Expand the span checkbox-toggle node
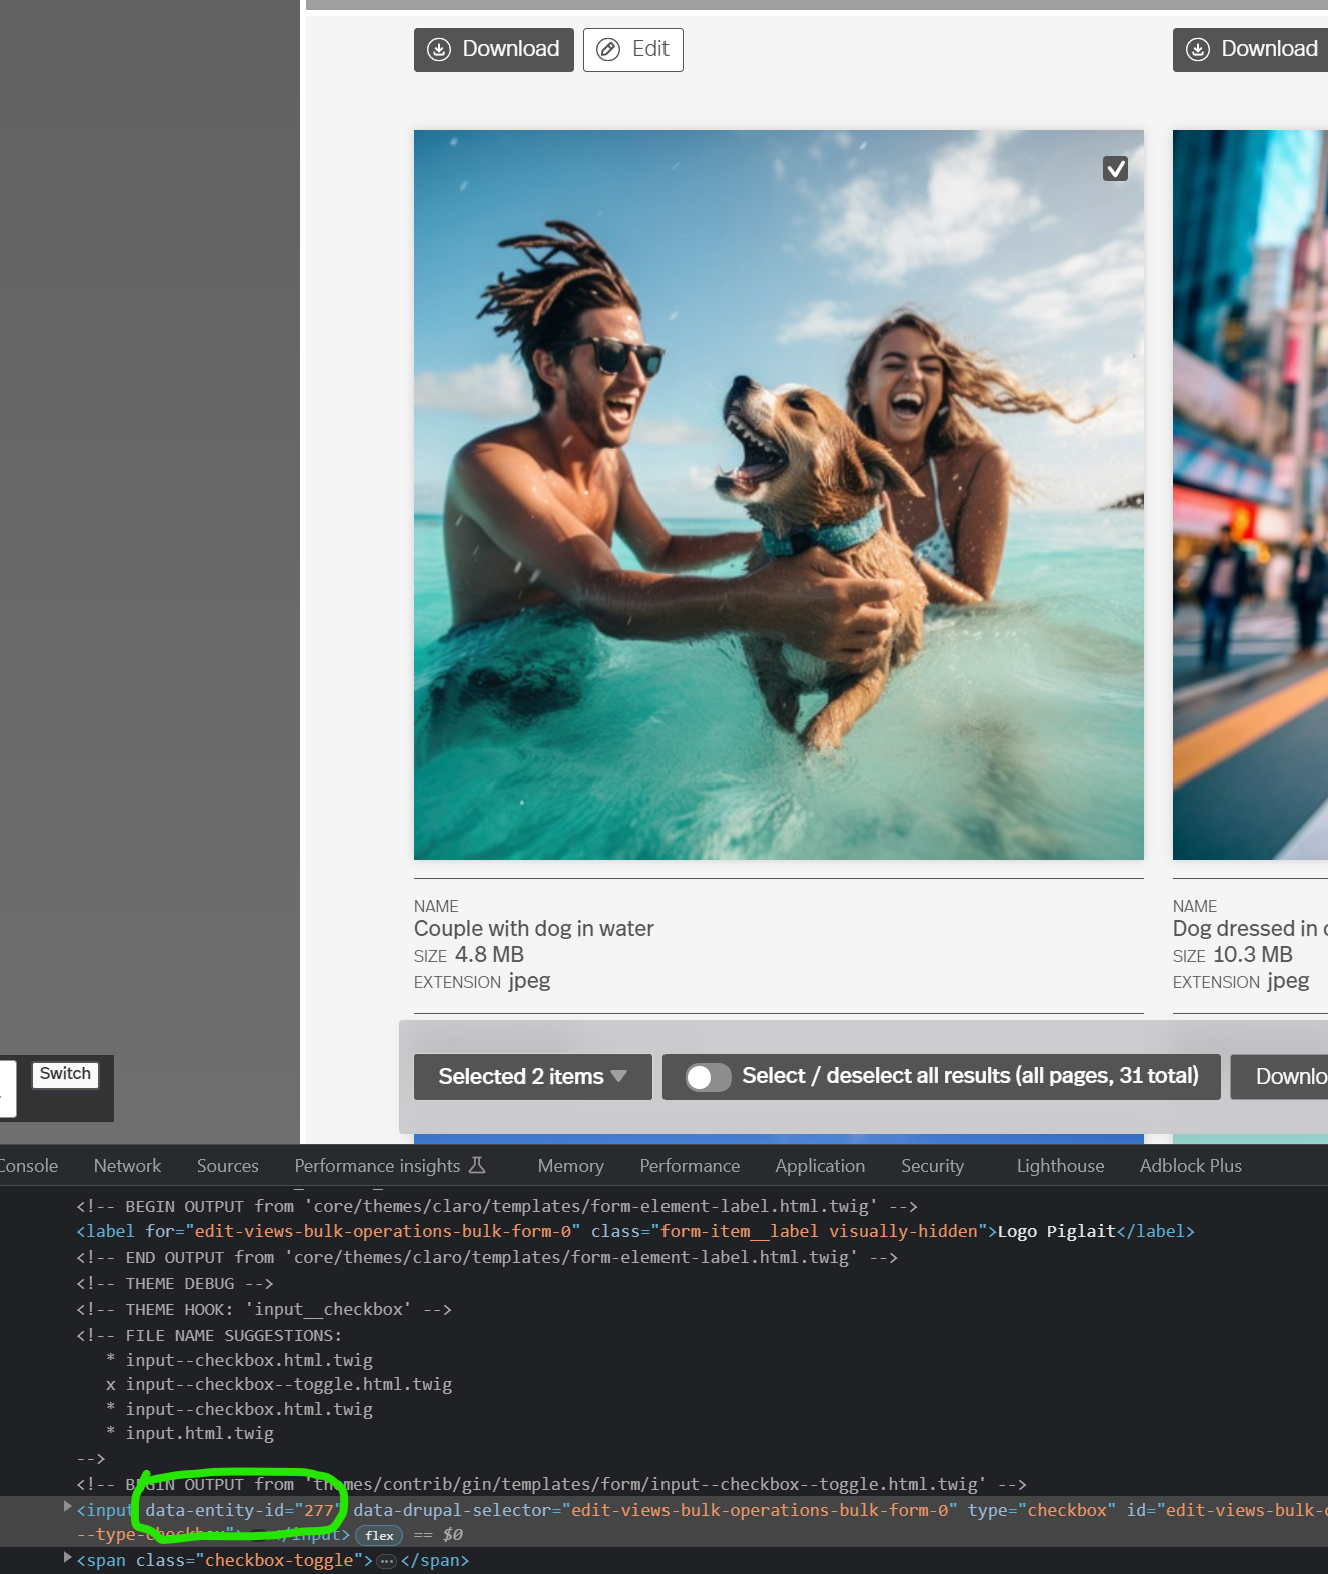This screenshot has width=1328, height=1574. coord(68,1558)
